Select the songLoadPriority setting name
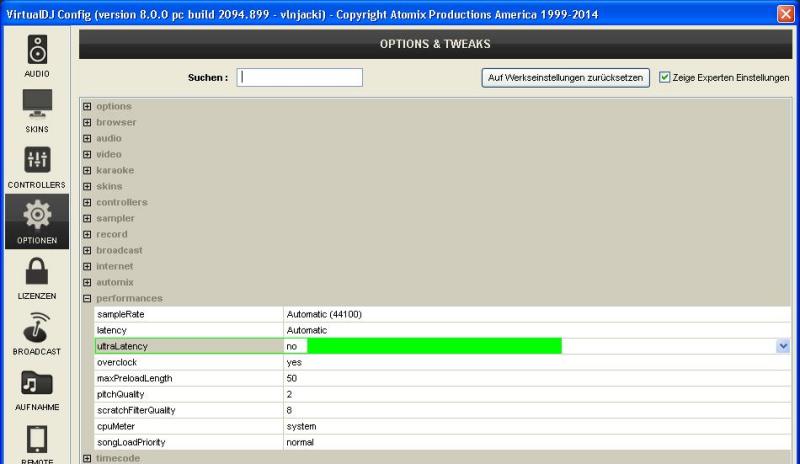800x464 pixels. [131, 442]
